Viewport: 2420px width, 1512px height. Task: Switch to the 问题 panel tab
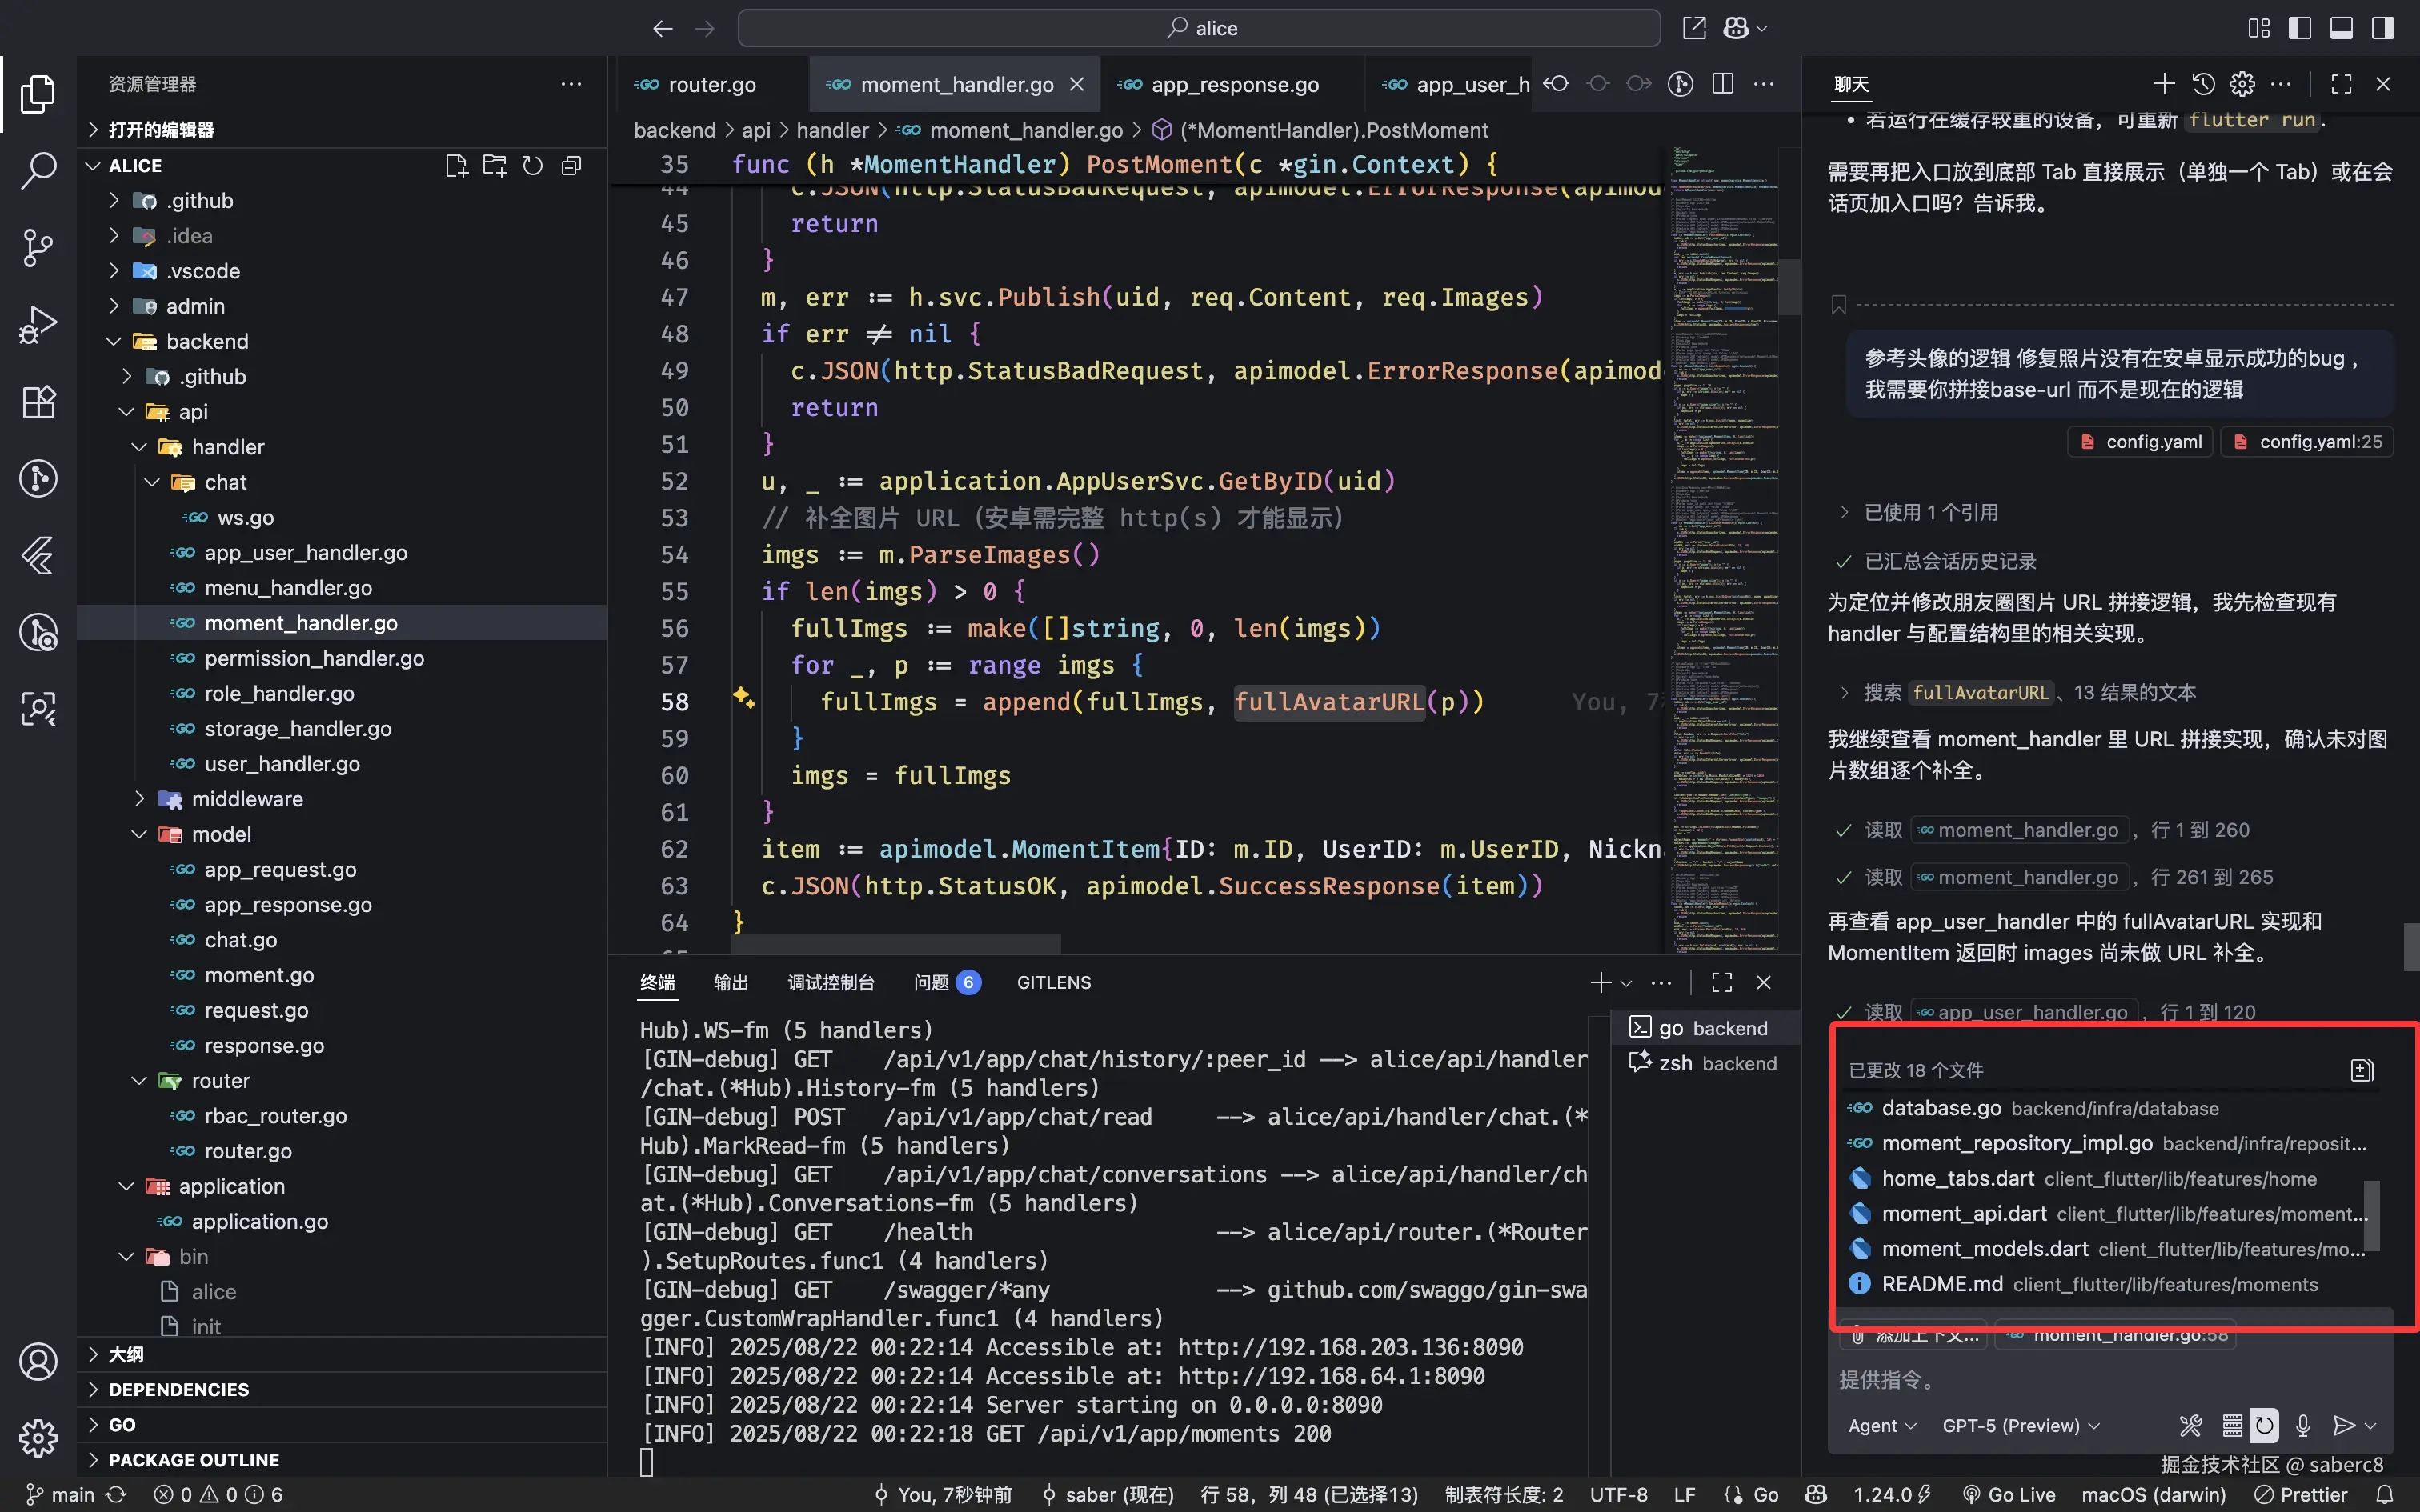[932, 982]
